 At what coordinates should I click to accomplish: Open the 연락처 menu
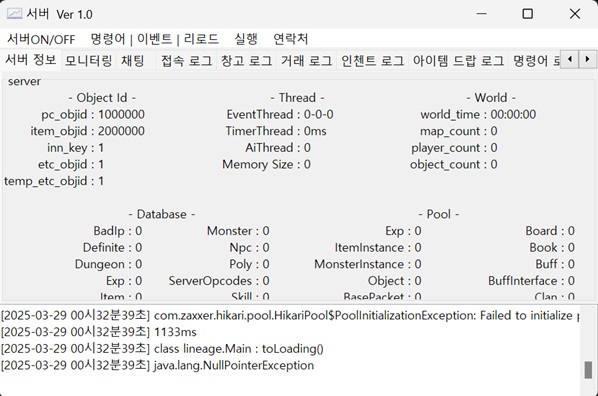291,39
